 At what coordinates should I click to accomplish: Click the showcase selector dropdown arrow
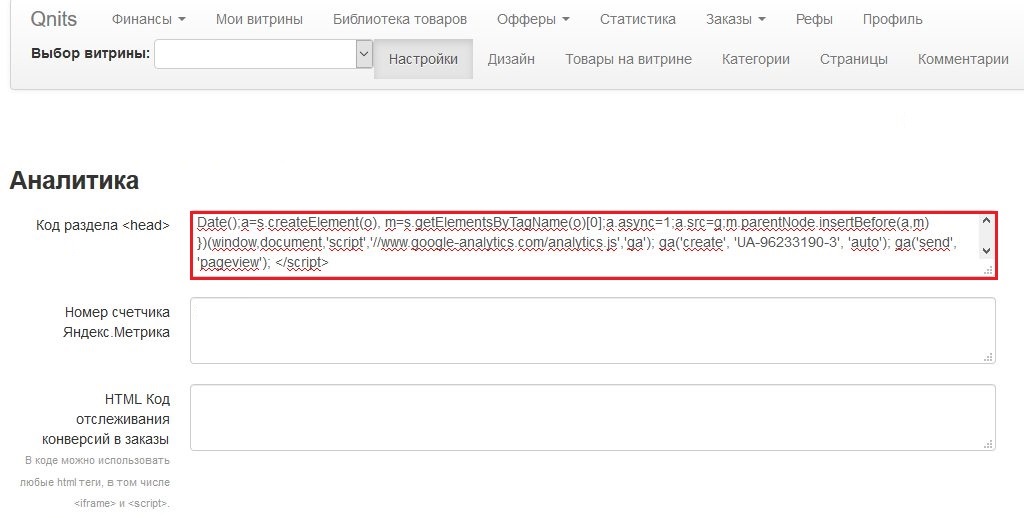(364, 54)
